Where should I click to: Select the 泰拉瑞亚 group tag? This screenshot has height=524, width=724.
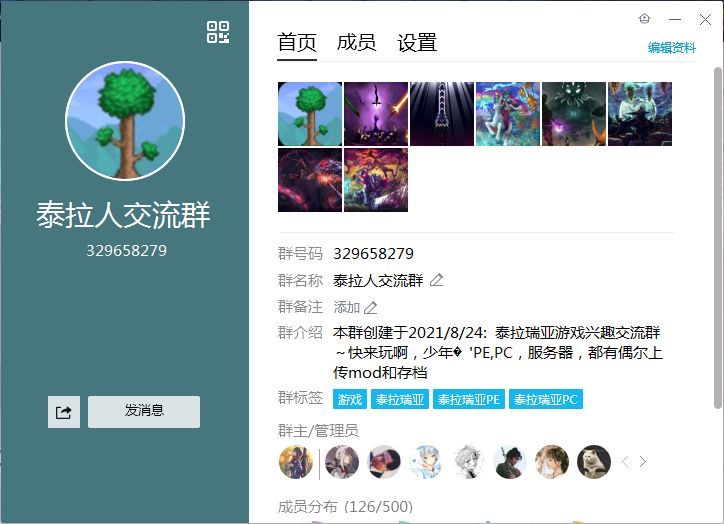pos(400,399)
